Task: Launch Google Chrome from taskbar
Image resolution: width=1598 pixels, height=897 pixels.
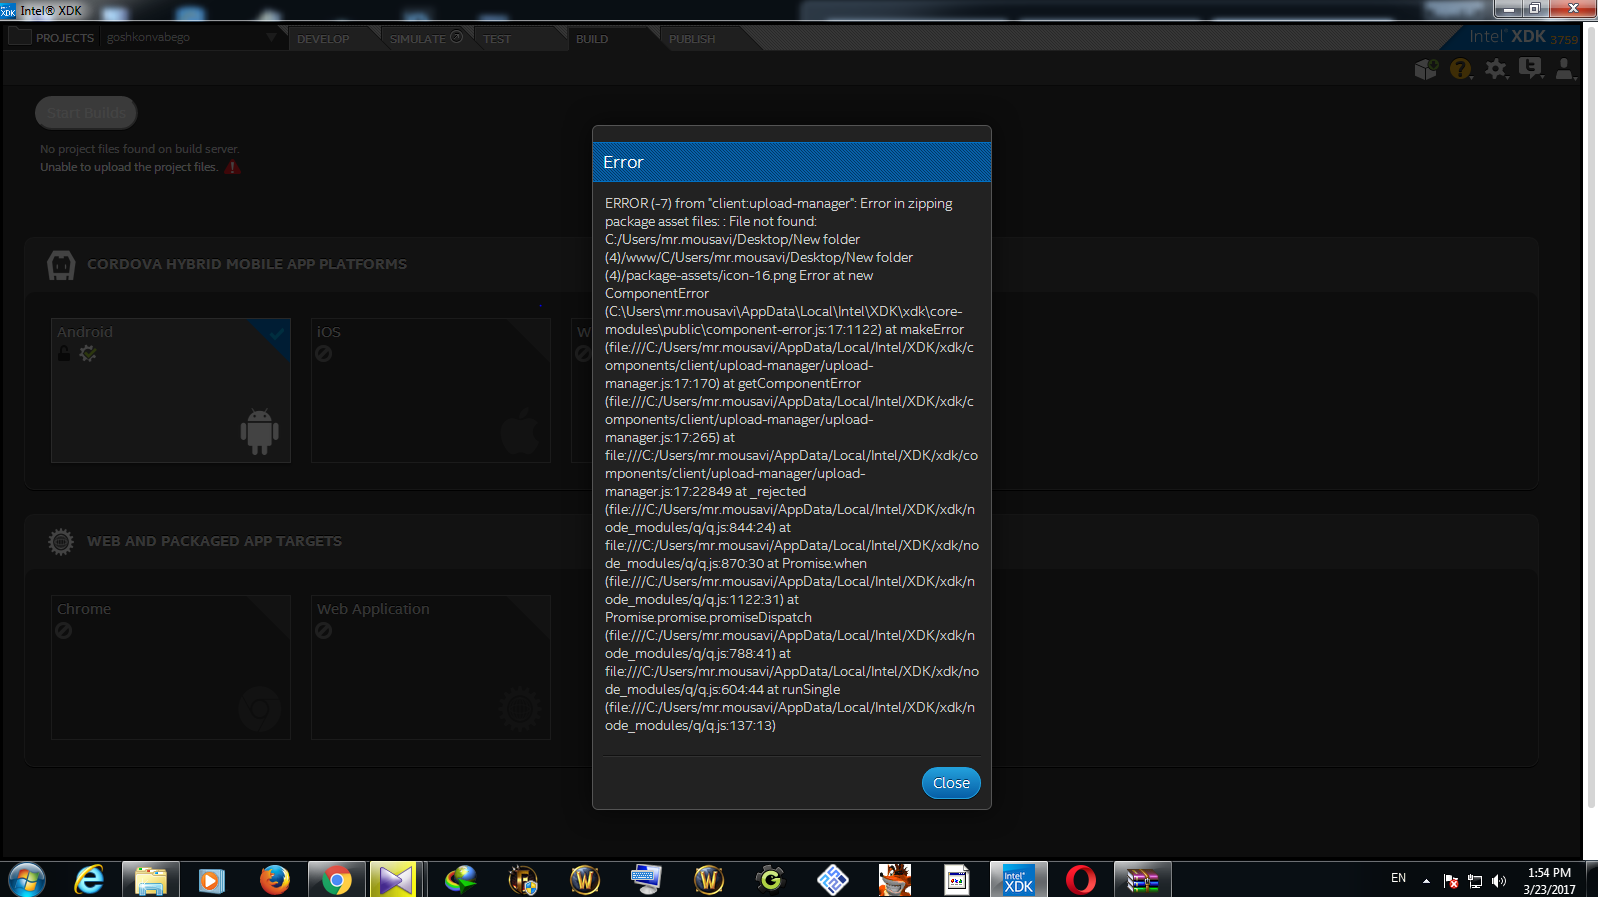Action: point(337,880)
